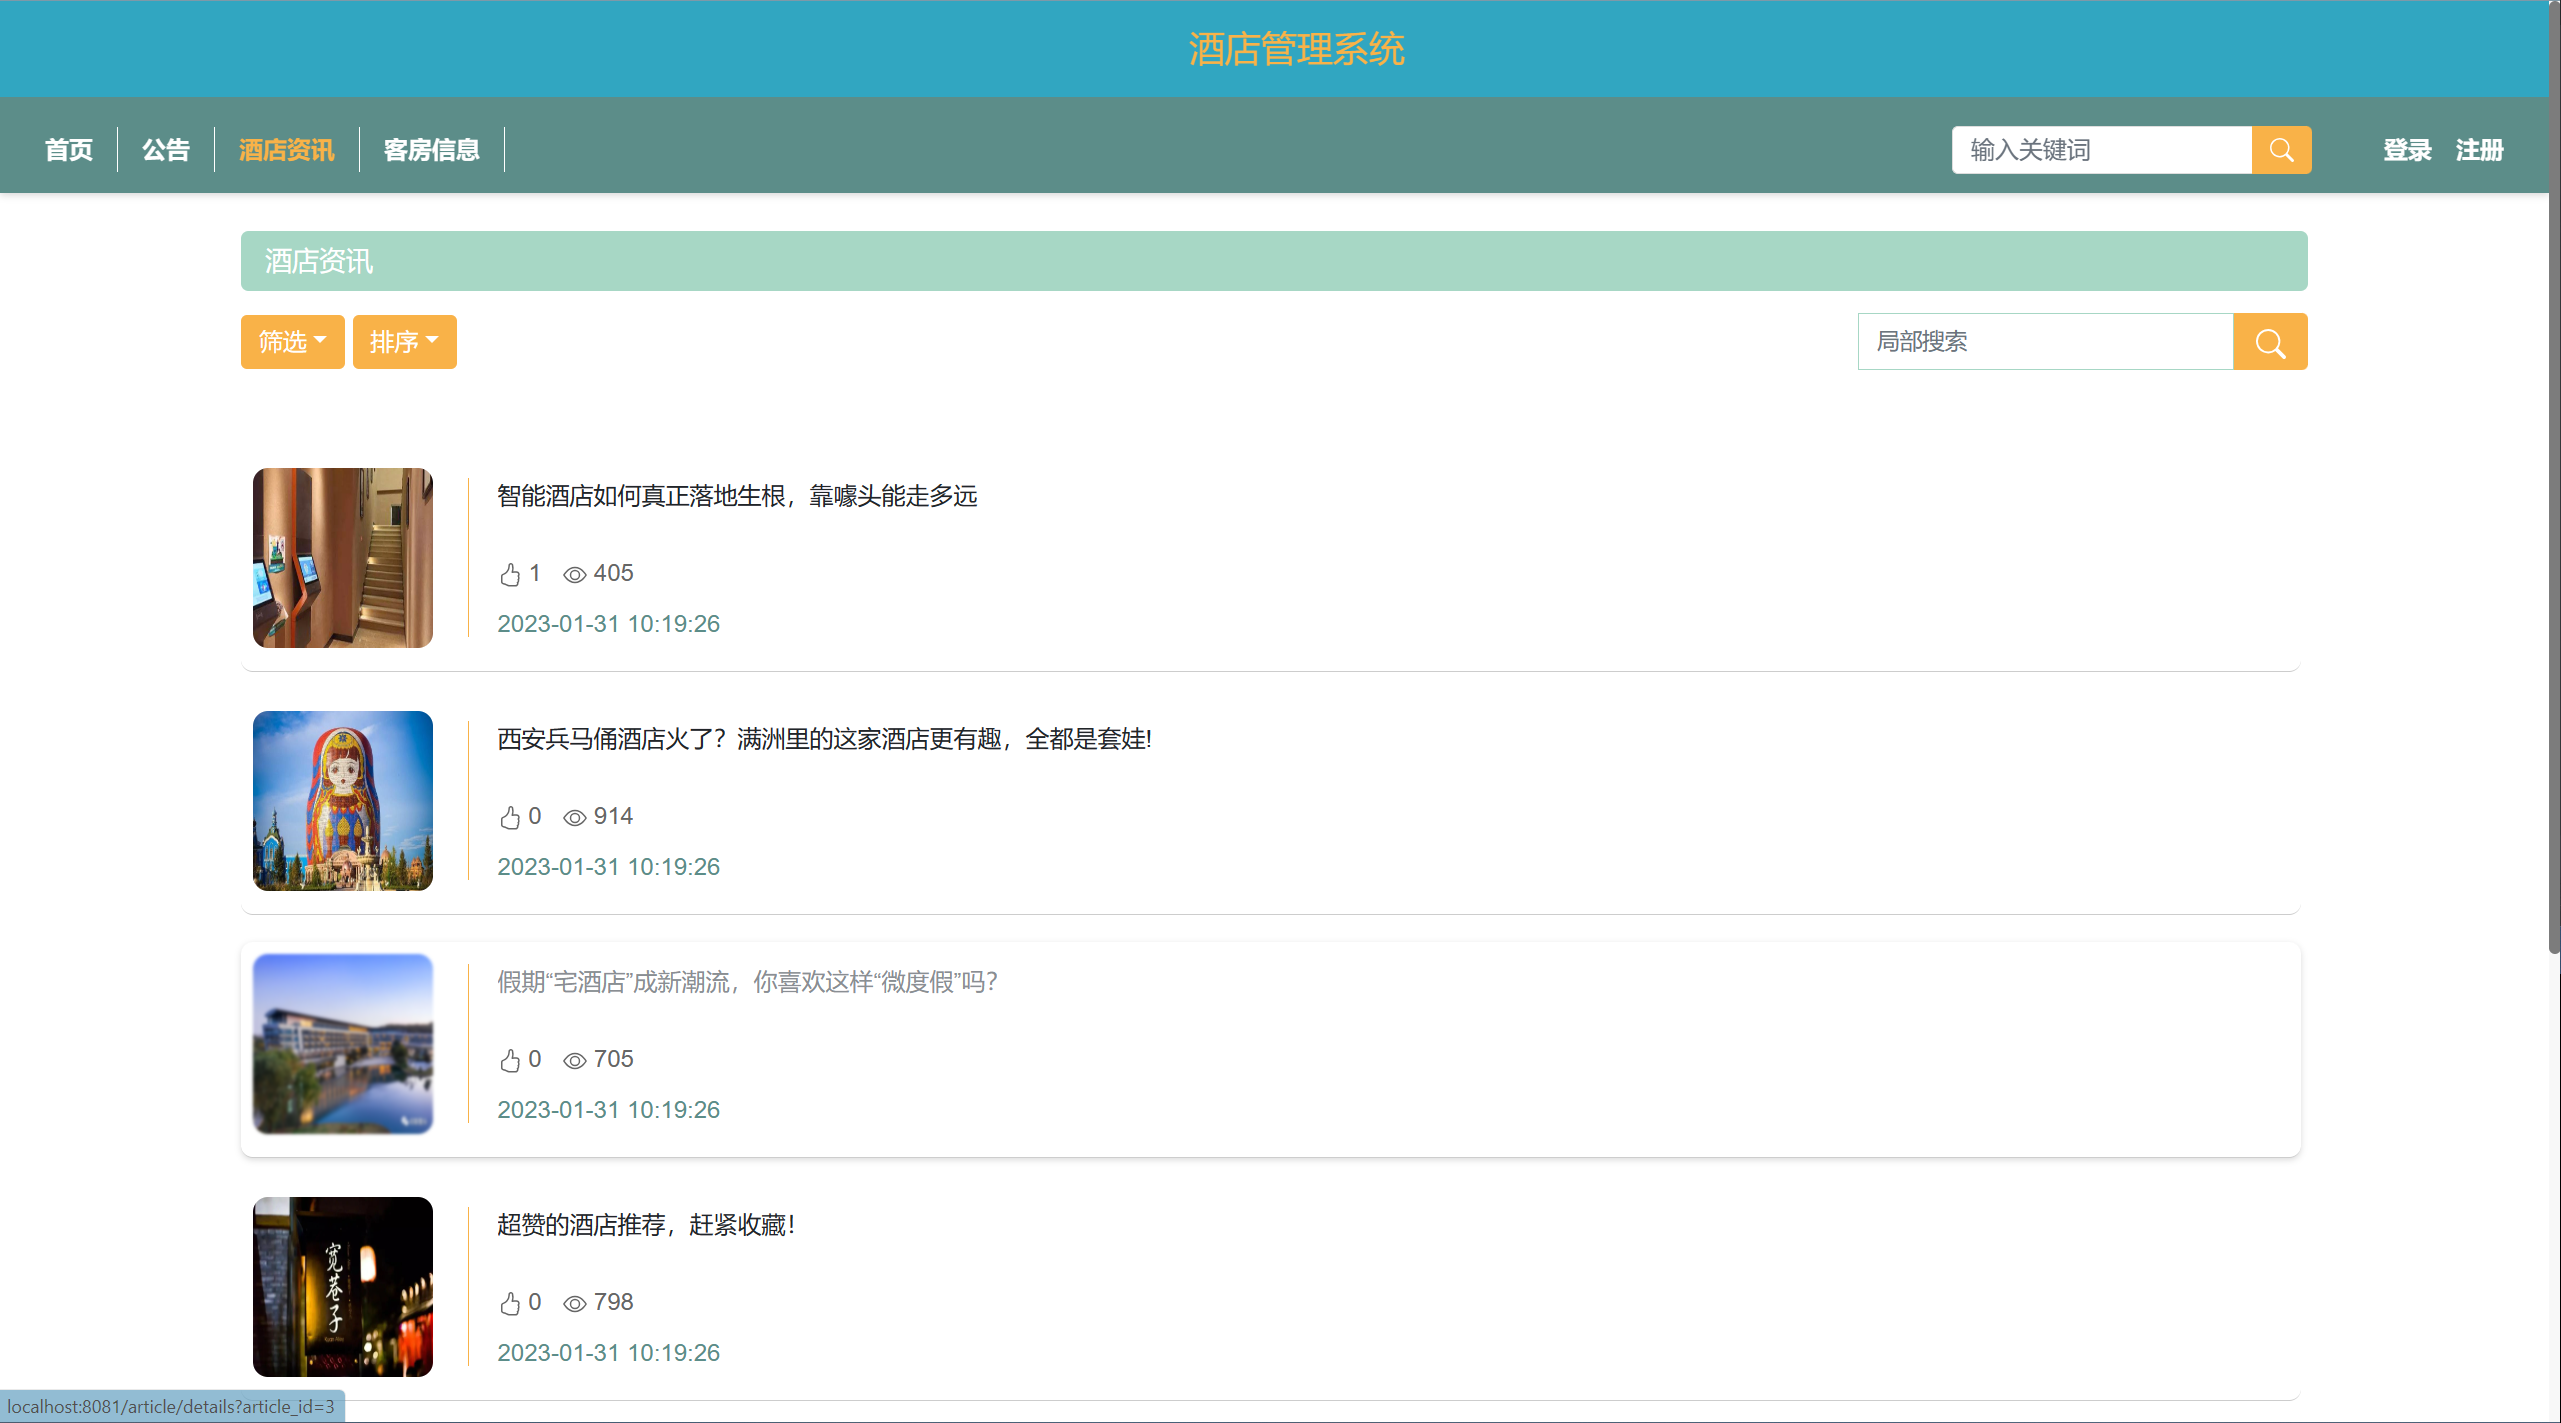Image resolution: width=2561 pixels, height=1423 pixels.
Task: Click the eye views icon showing 405
Action: (x=574, y=575)
